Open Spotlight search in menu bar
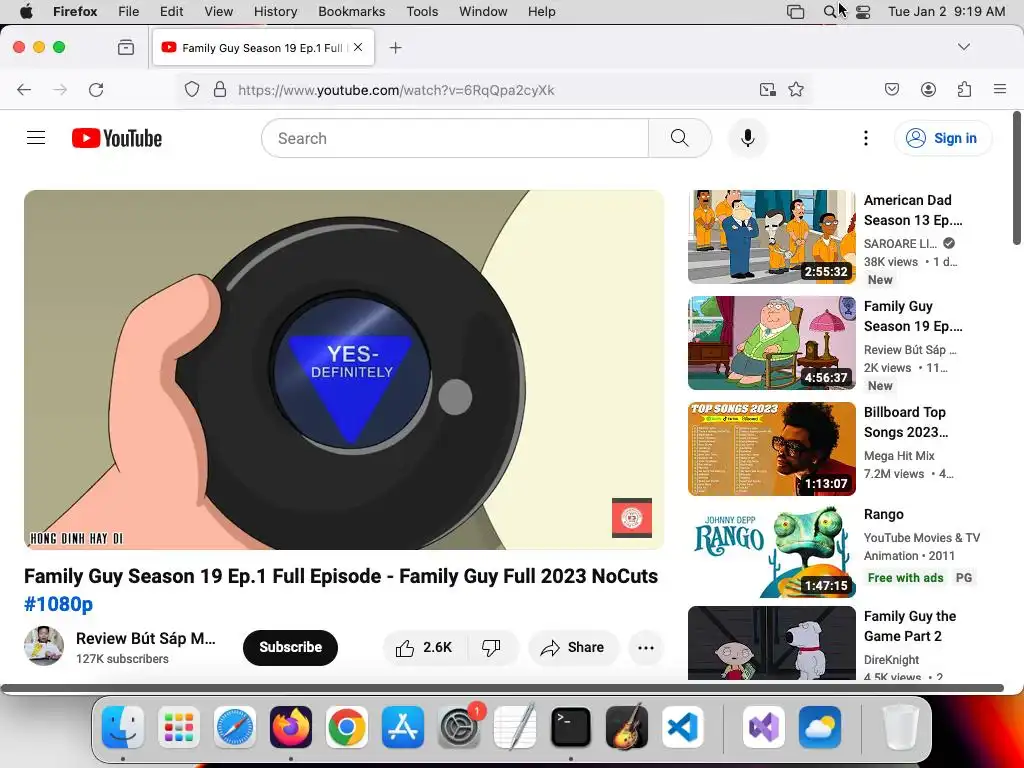Image resolution: width=1024 pixels, height=768 pixels. click(829, 12)
